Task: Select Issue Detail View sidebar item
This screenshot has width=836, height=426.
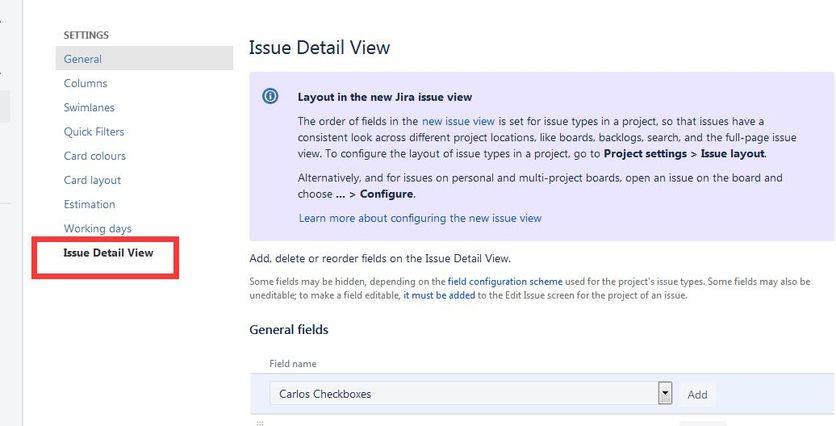Action: [x=108, y=253]
